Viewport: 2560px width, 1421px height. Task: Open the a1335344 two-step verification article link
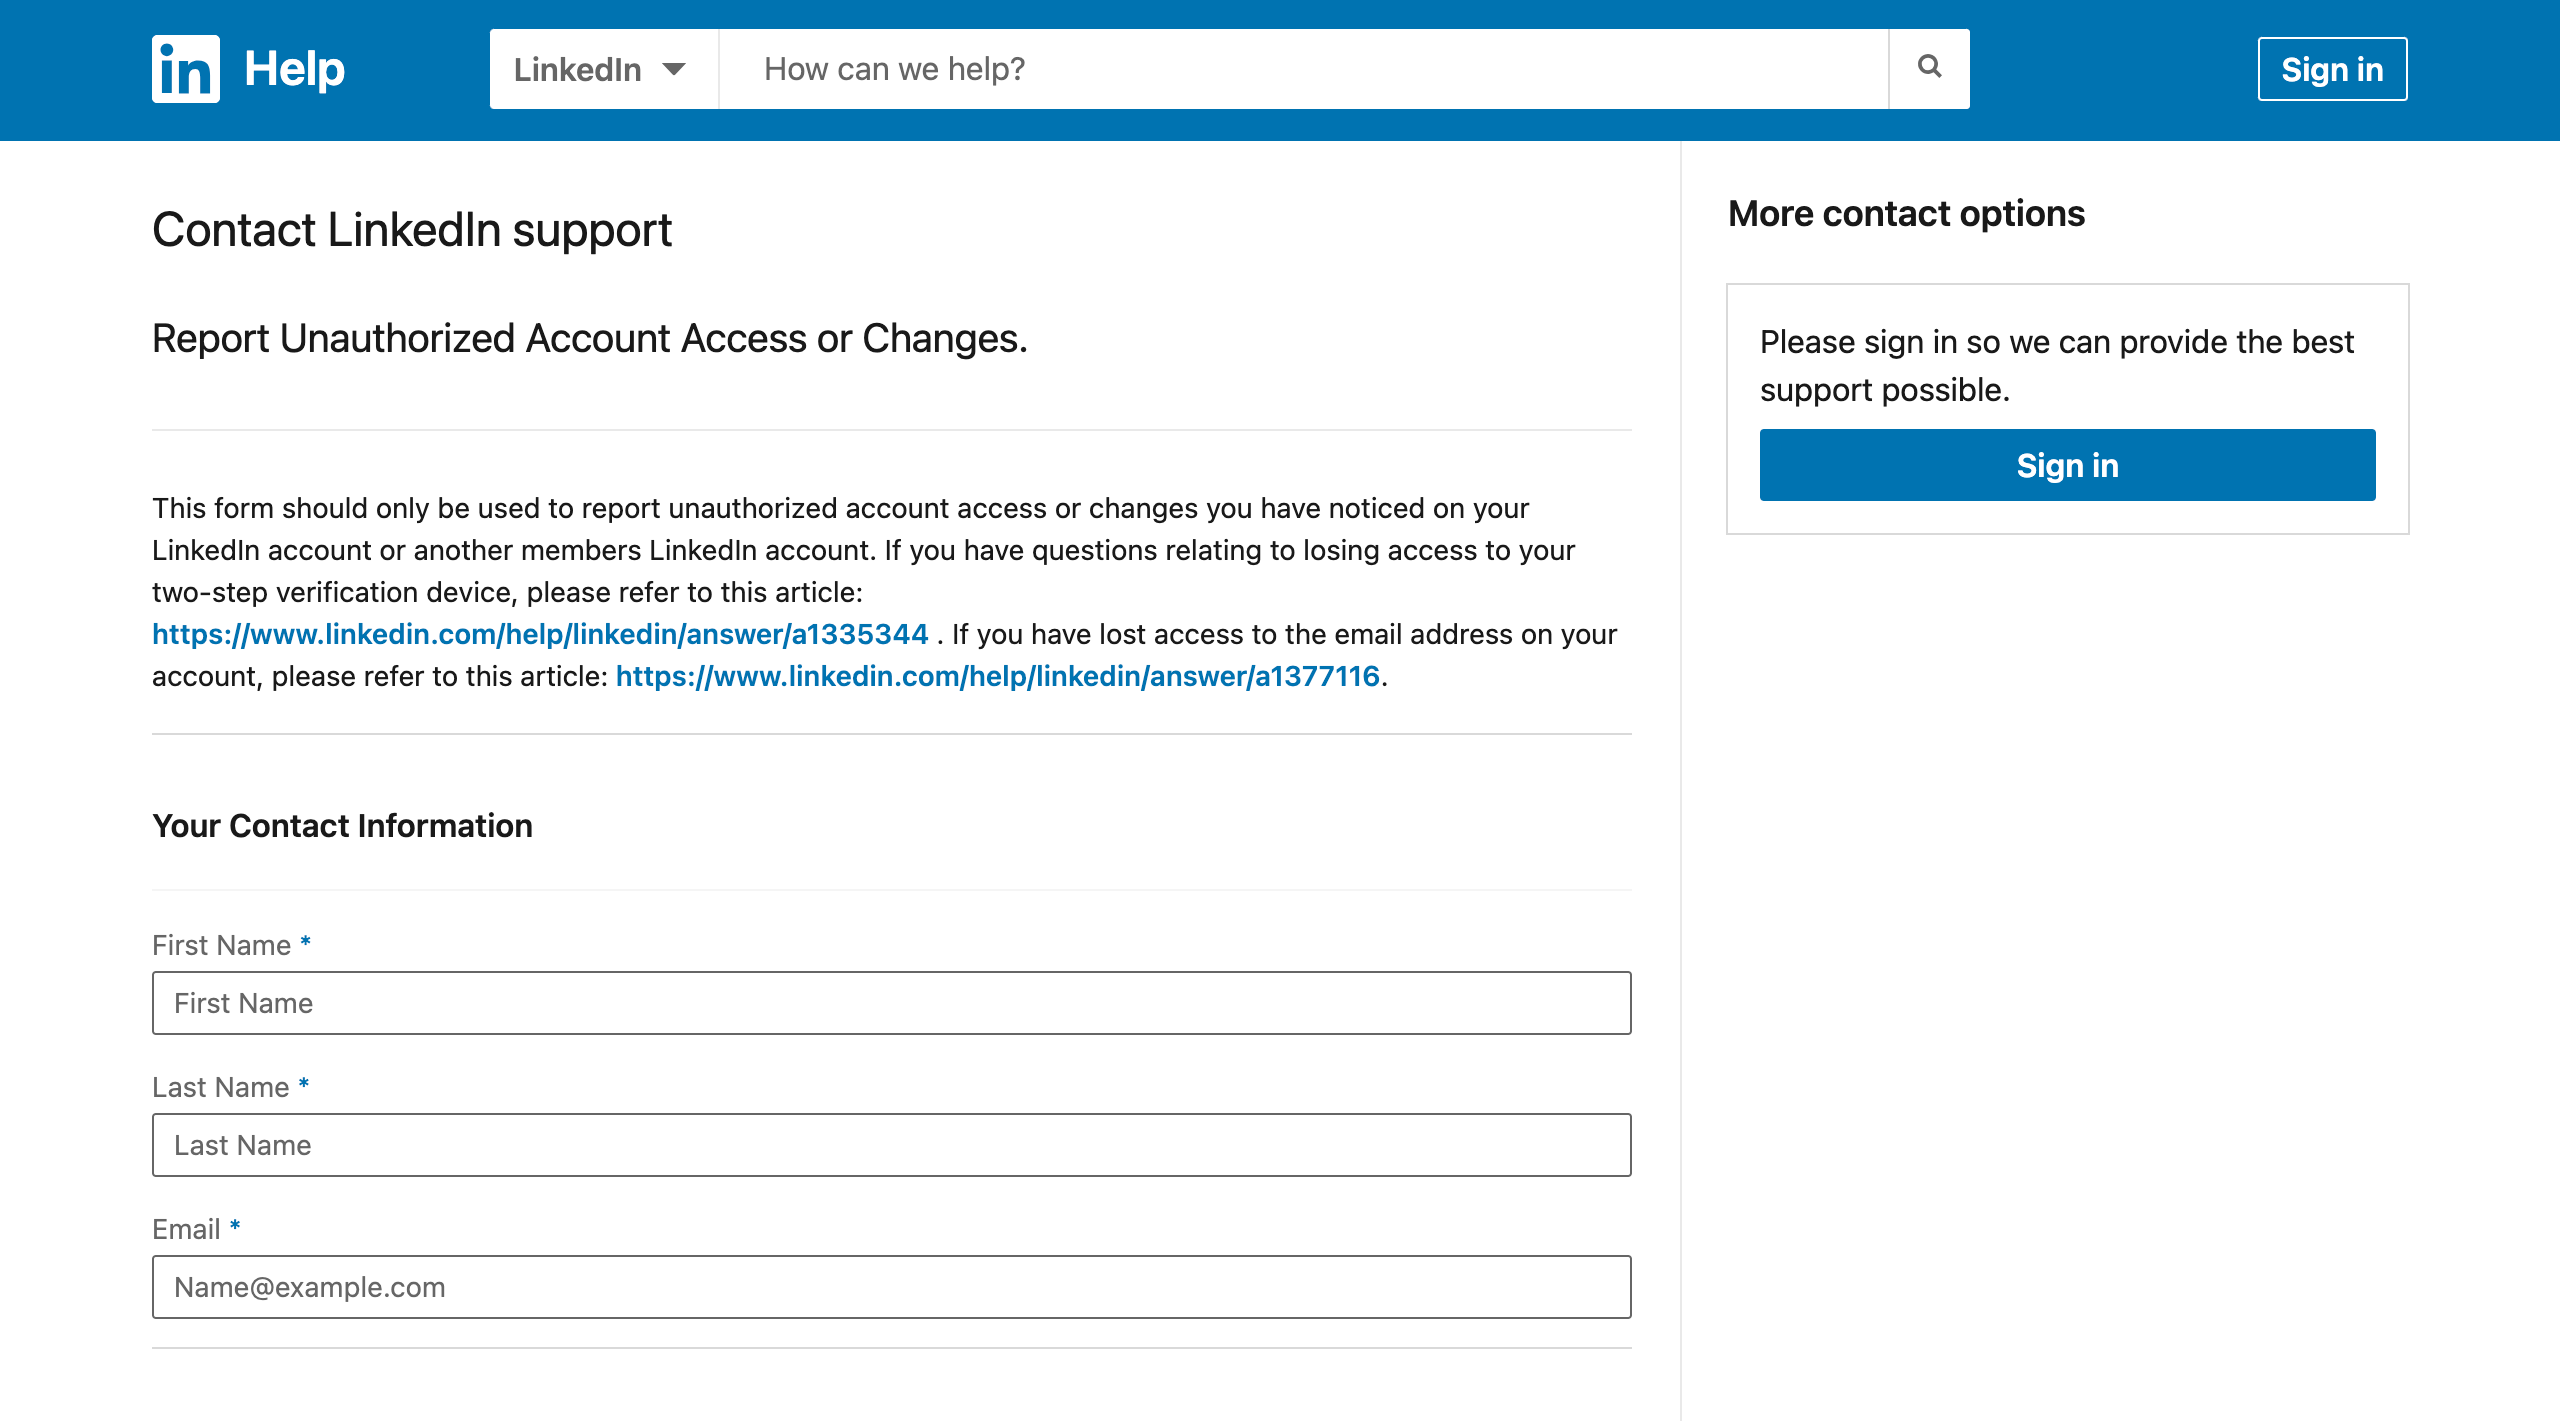[540, 634]
